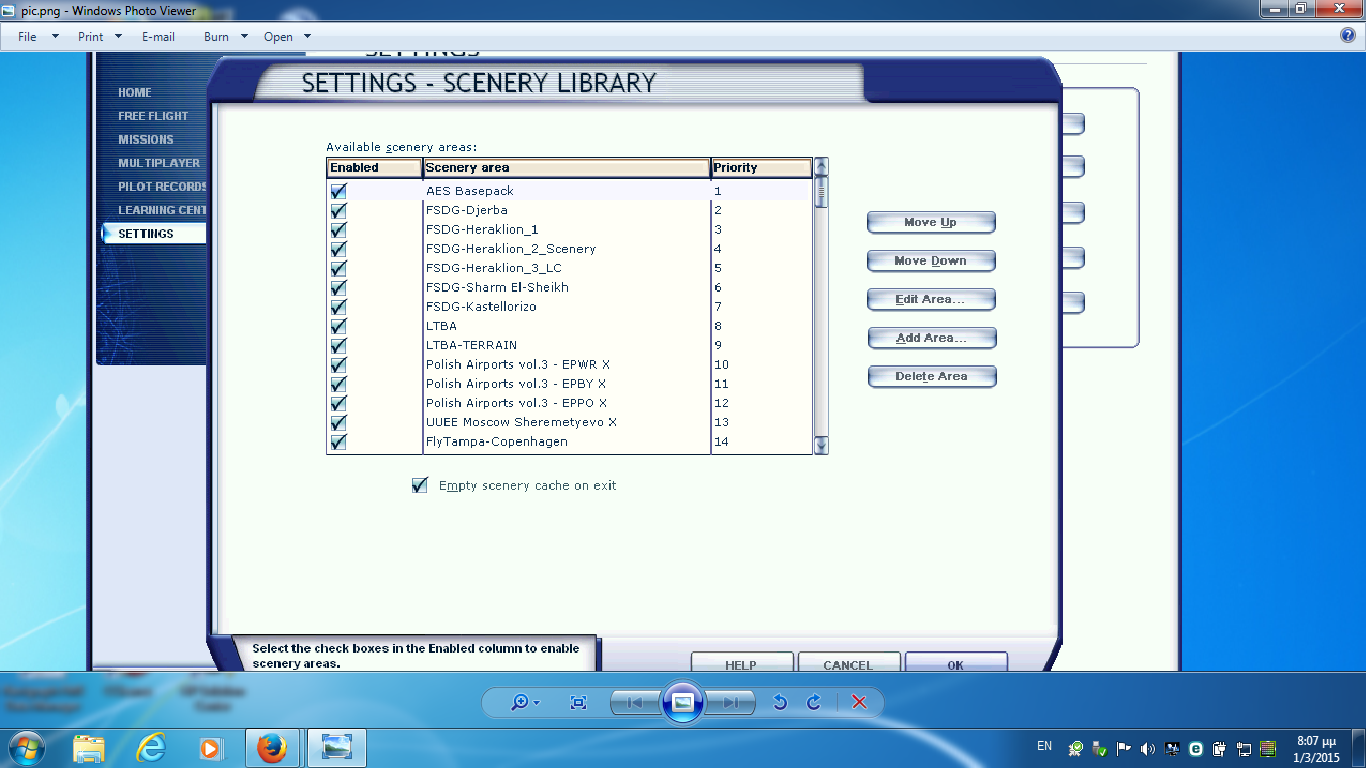Start the slide show with center button

coord(683,702)
